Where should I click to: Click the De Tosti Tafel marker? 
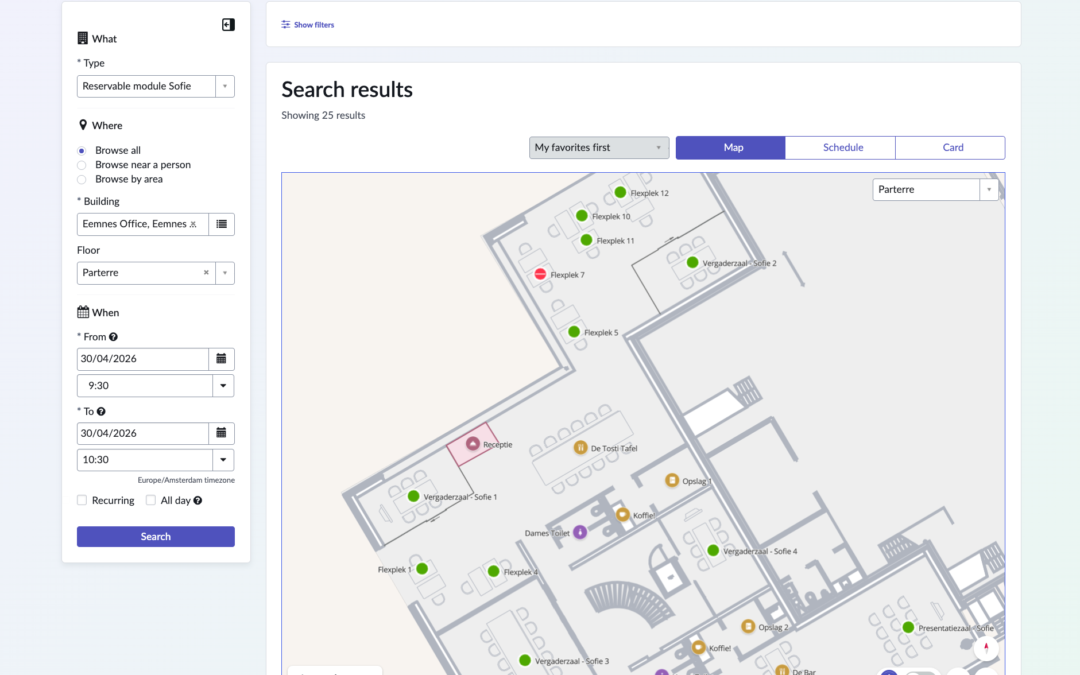tap(581, 448)
